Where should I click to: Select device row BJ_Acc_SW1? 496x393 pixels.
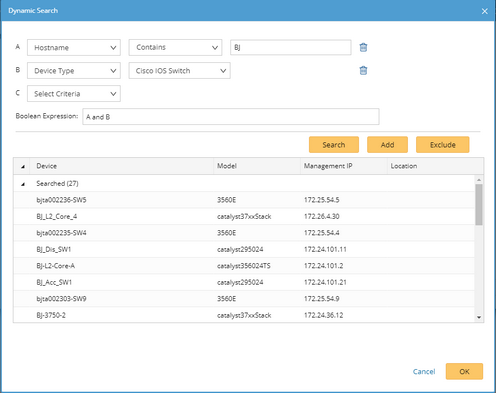[244, 282]
